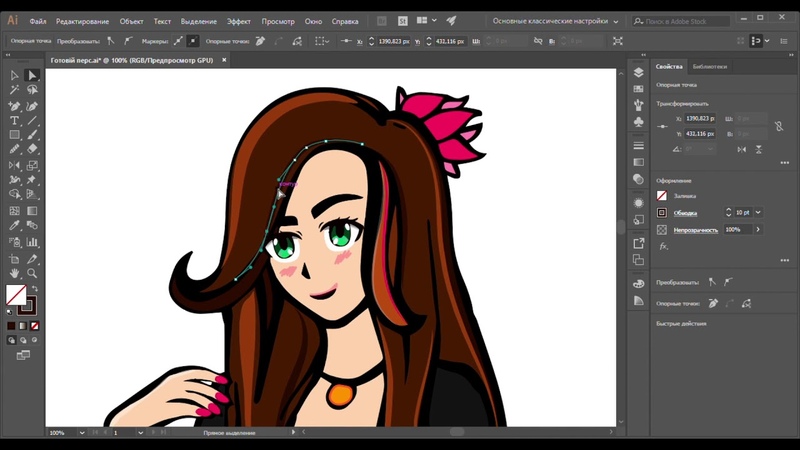Viewport: 800px width, 450px height.
Task: Expand the opacity value arrow
Action: pos(758,229)
